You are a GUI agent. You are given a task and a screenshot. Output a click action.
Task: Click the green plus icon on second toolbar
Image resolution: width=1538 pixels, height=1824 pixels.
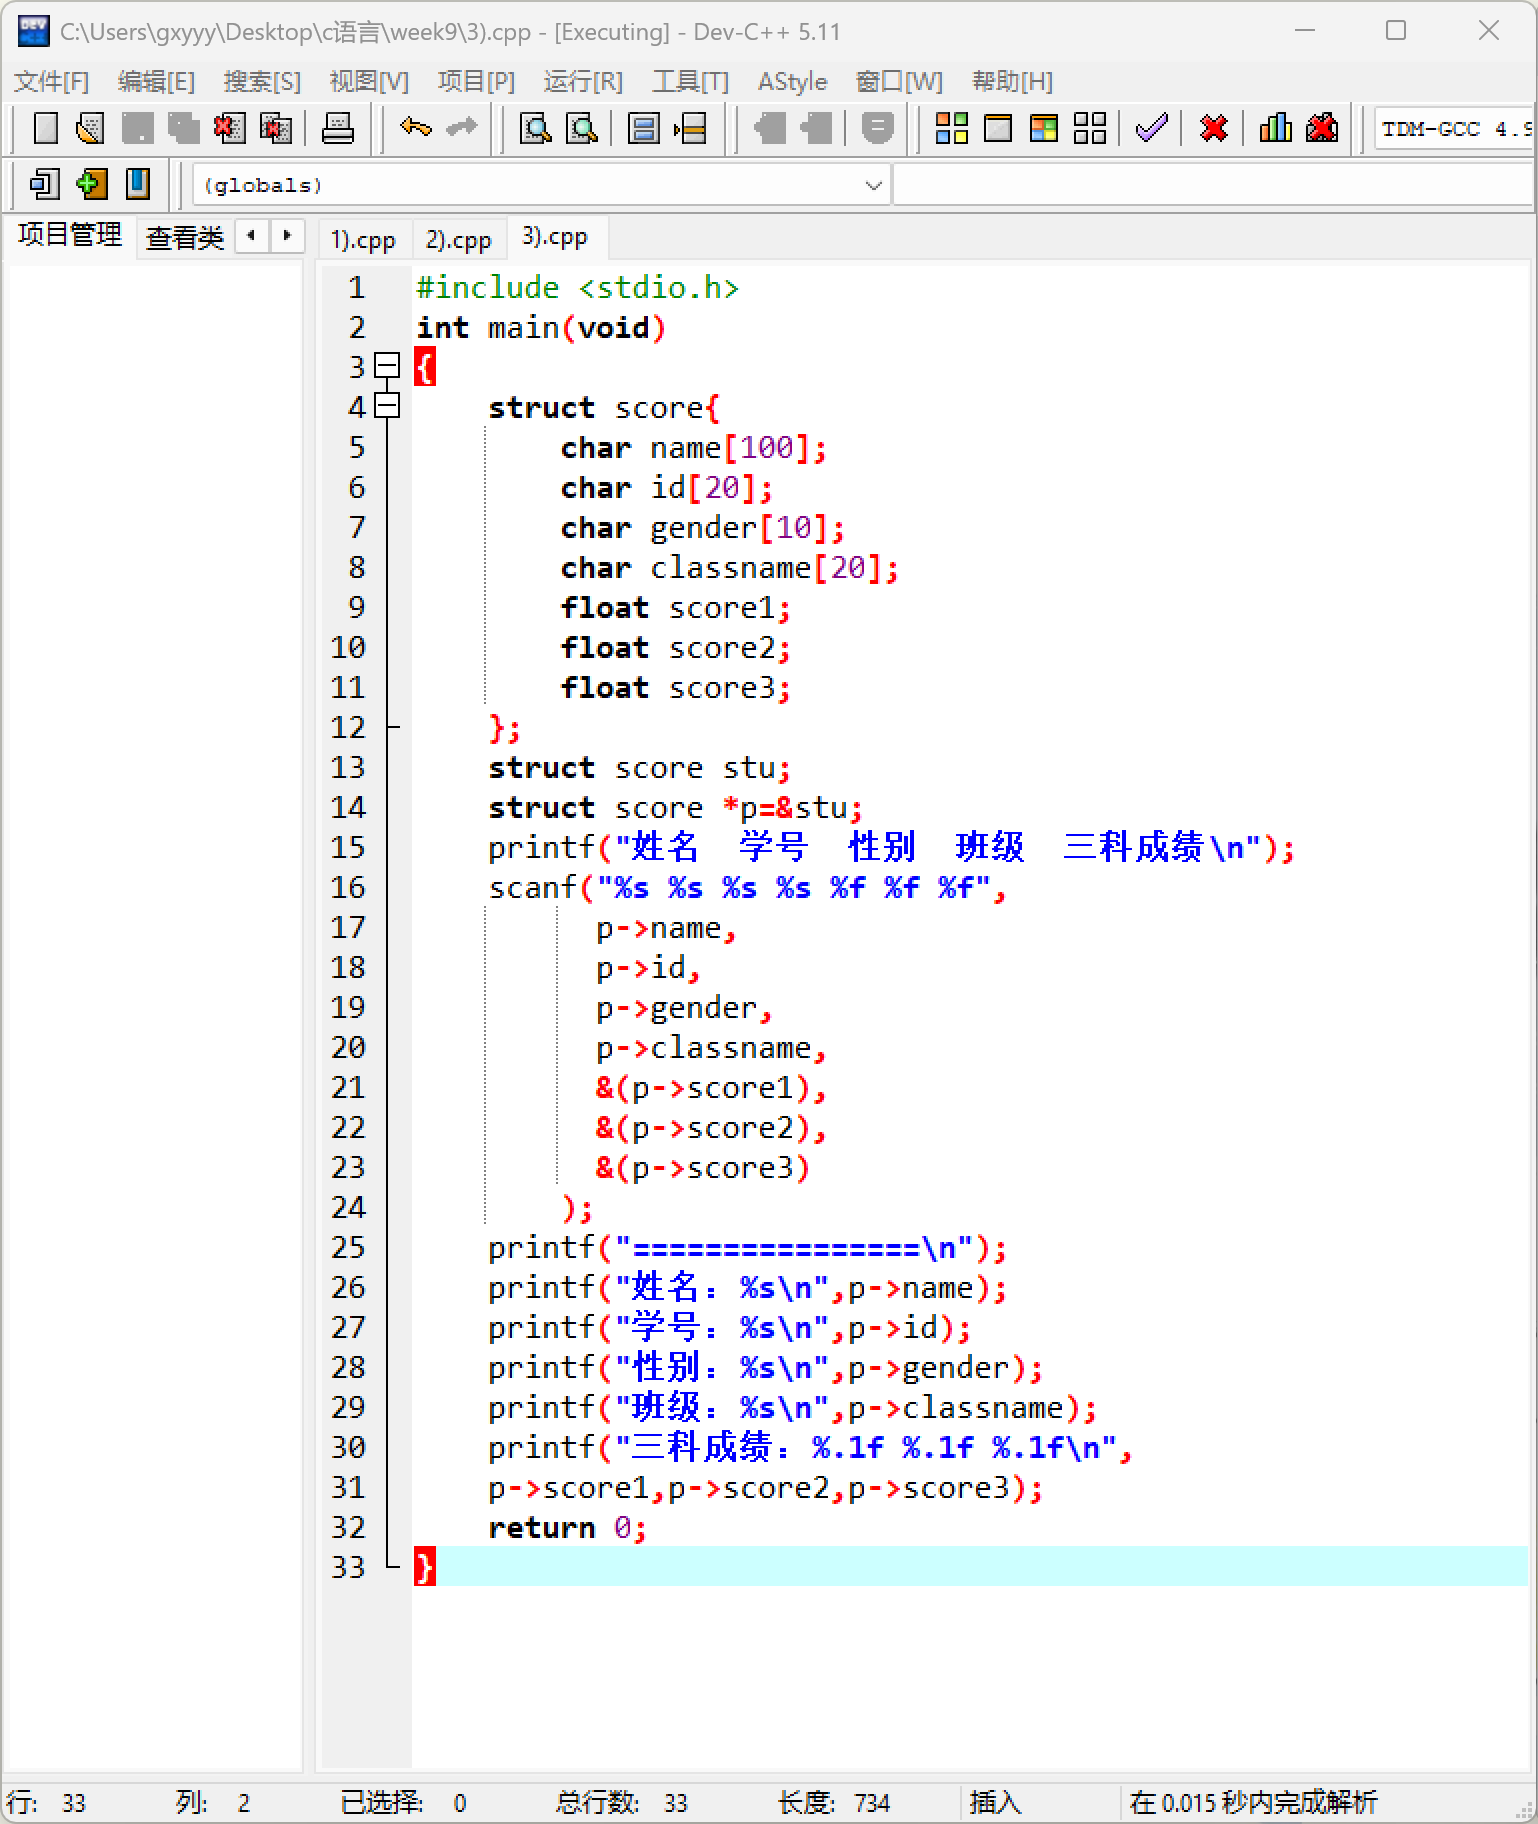[x=91, y=184]
